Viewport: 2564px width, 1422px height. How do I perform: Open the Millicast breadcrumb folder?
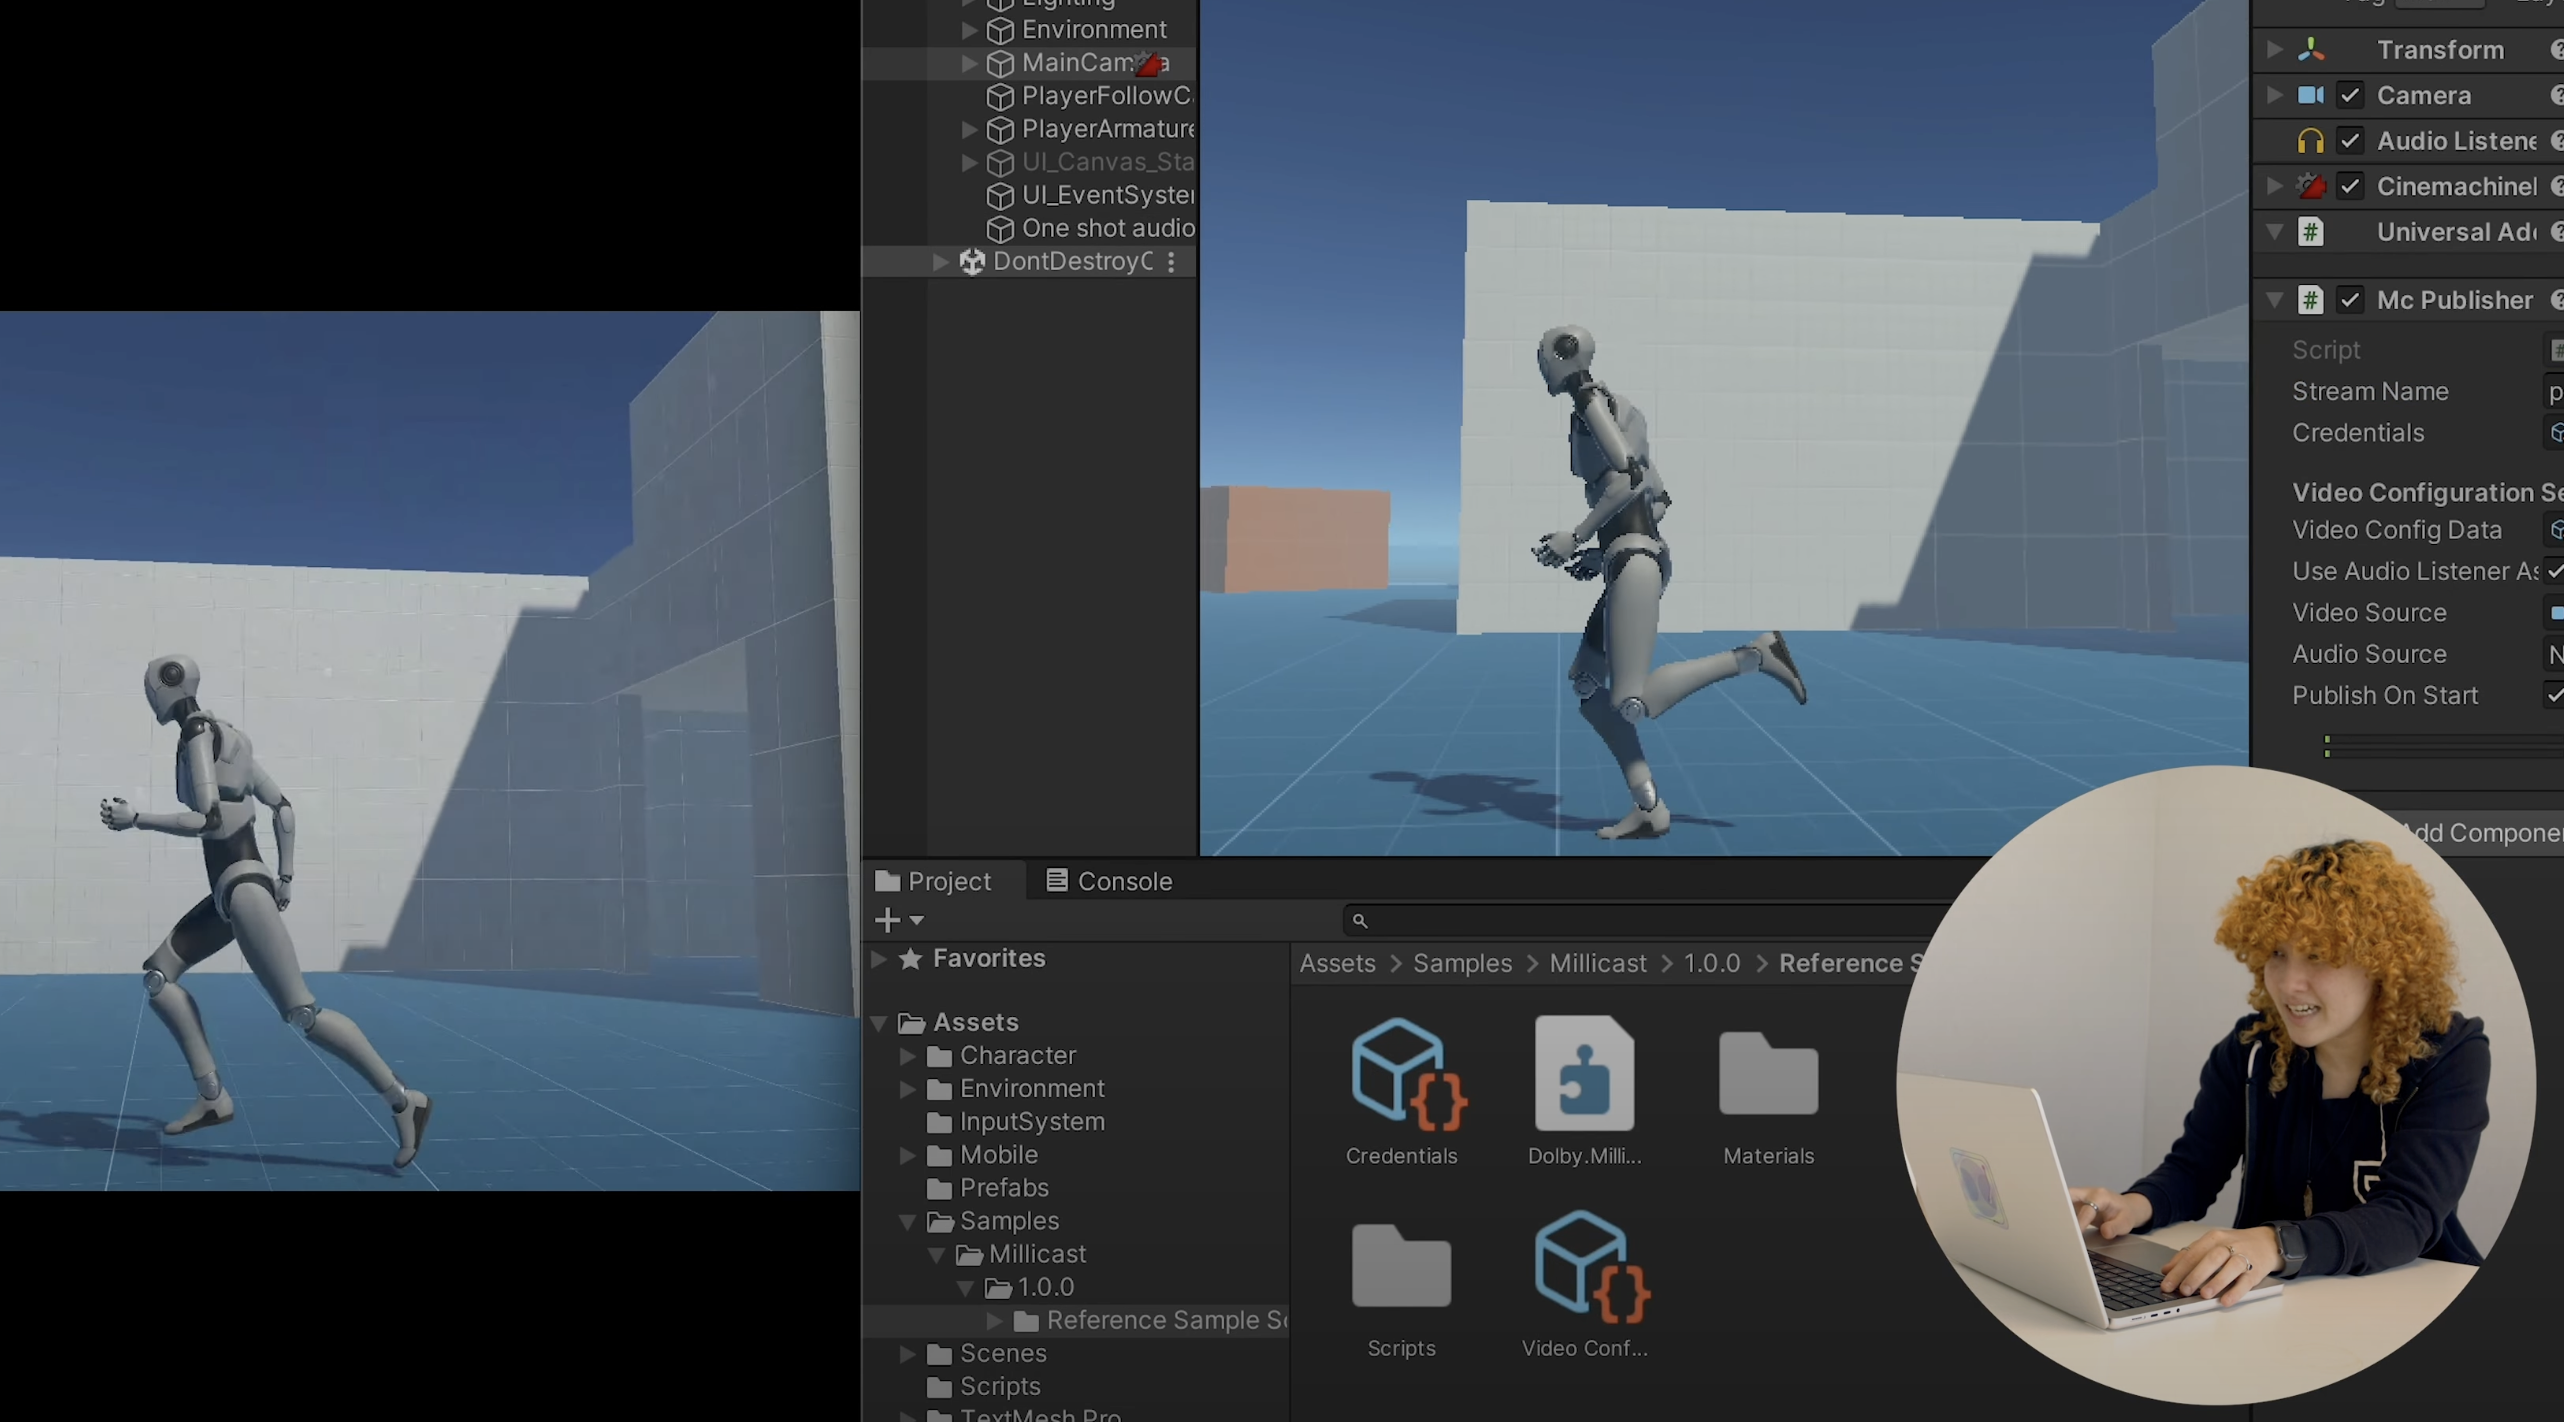[1596, 963]
